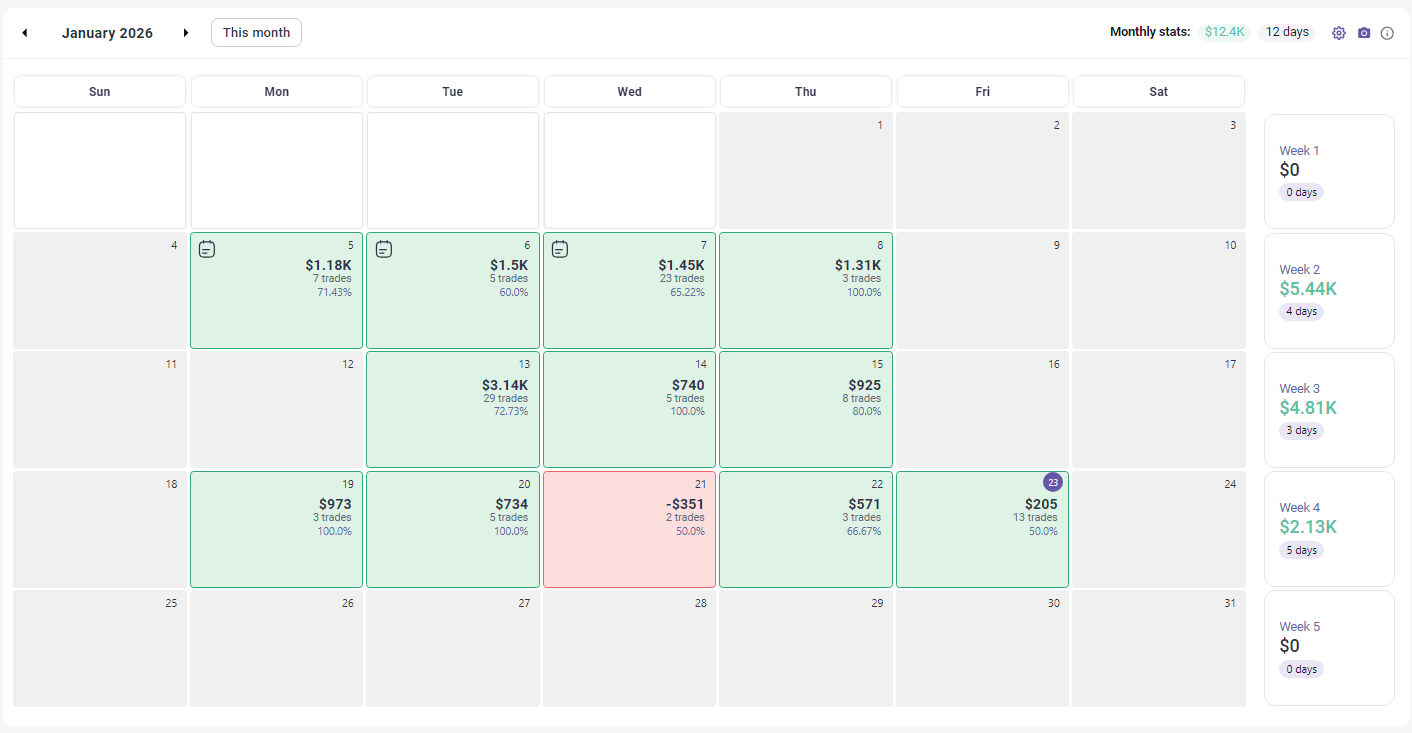Open journal note icon on January 7
This screenshot has width=1412, height=733.
tap(560, 249)
